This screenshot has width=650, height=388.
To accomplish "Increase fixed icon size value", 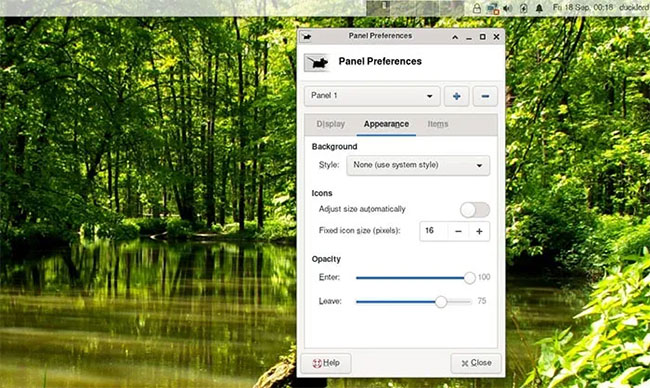I will [x=479, y=231].
